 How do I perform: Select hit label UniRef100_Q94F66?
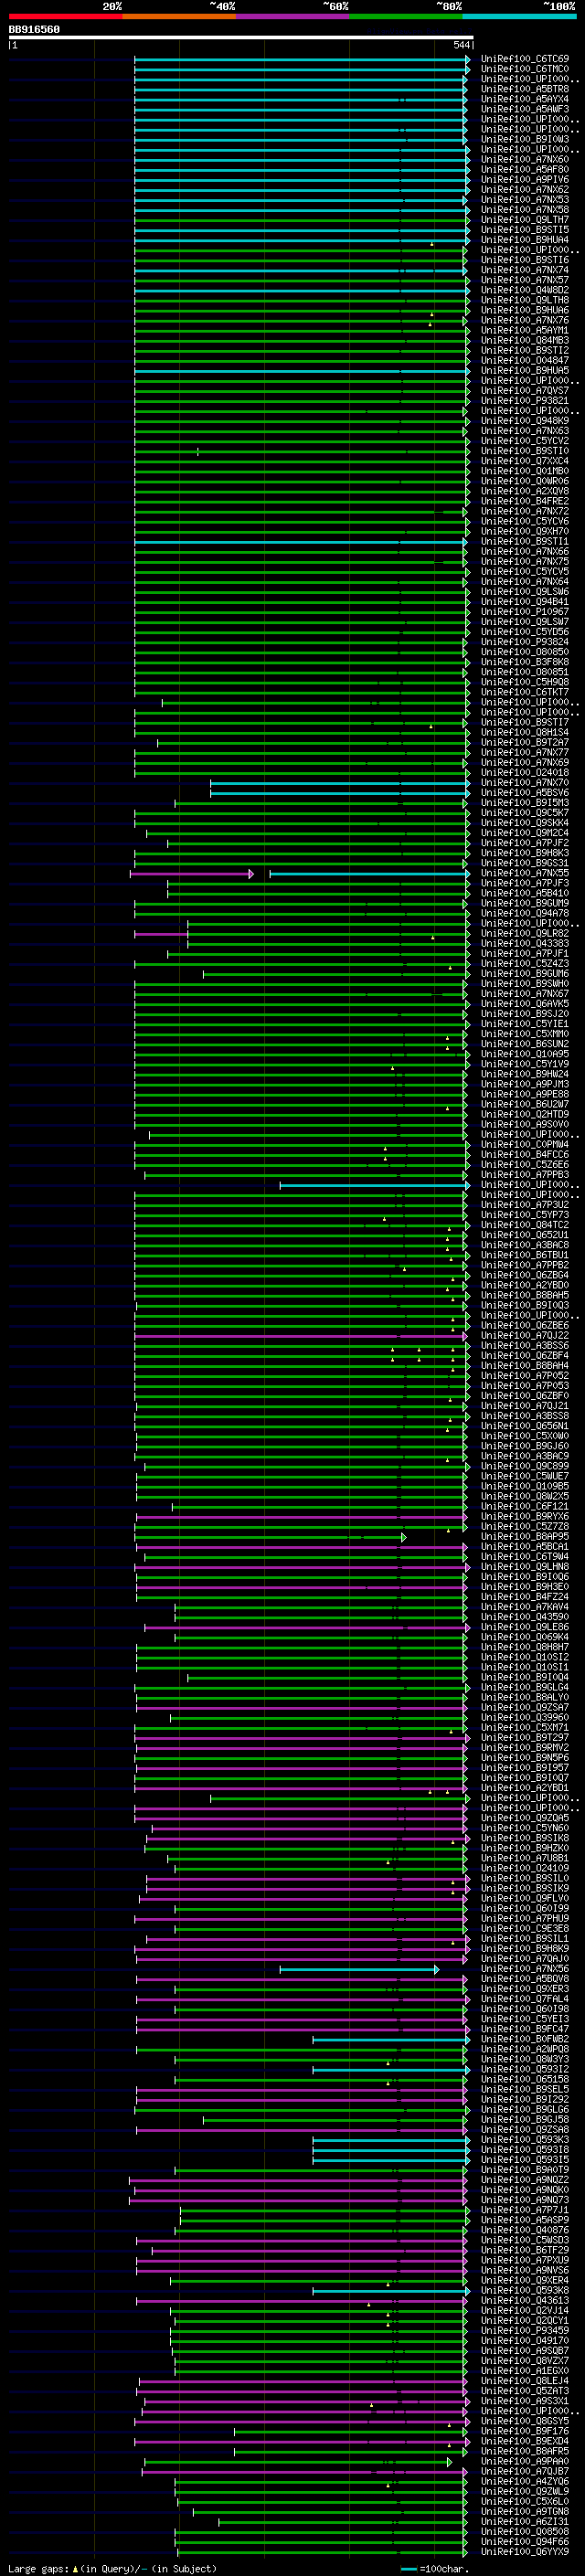[525, 2541]
